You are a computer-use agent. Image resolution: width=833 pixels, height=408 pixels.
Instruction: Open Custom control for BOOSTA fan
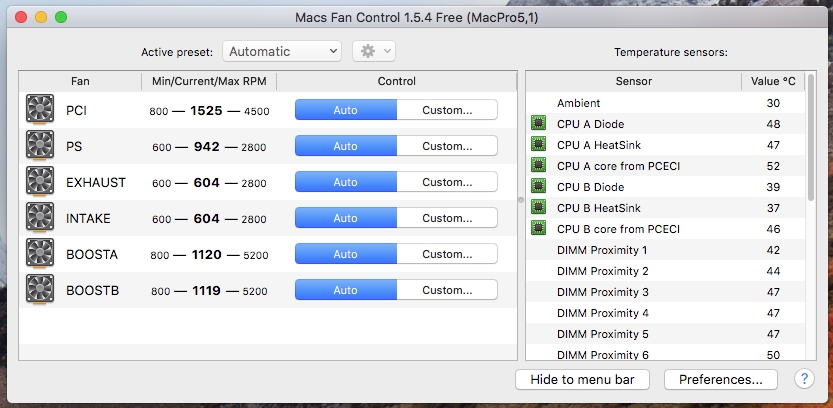click(x=447, y=254)
